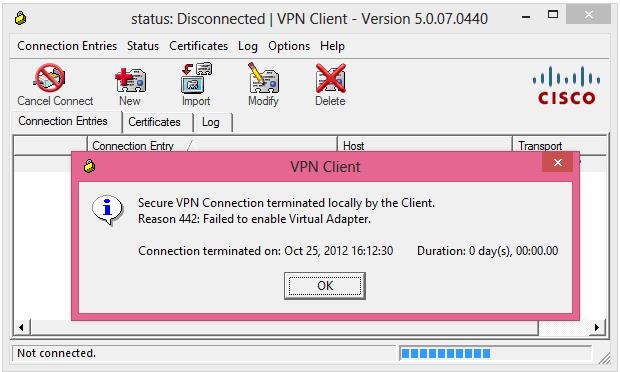
Task: Click the Modify connection entry icon
Action: tap(263, 78)
